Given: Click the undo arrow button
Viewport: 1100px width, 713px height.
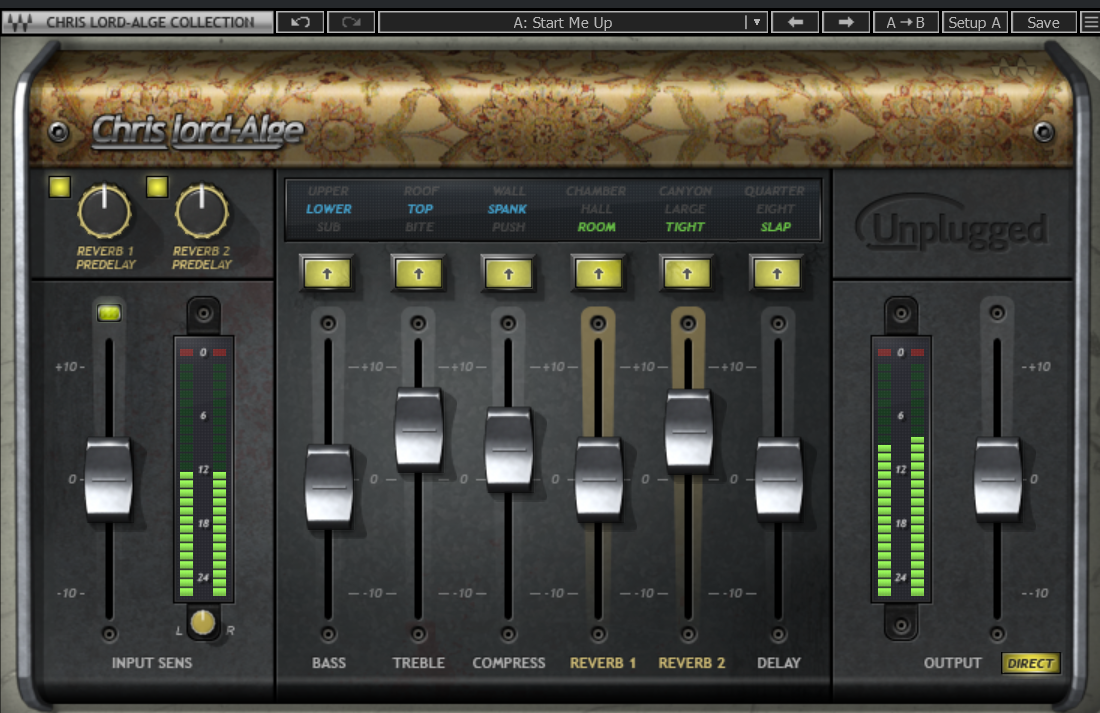Looking at the screenshot, I should (x=300, y=22).
